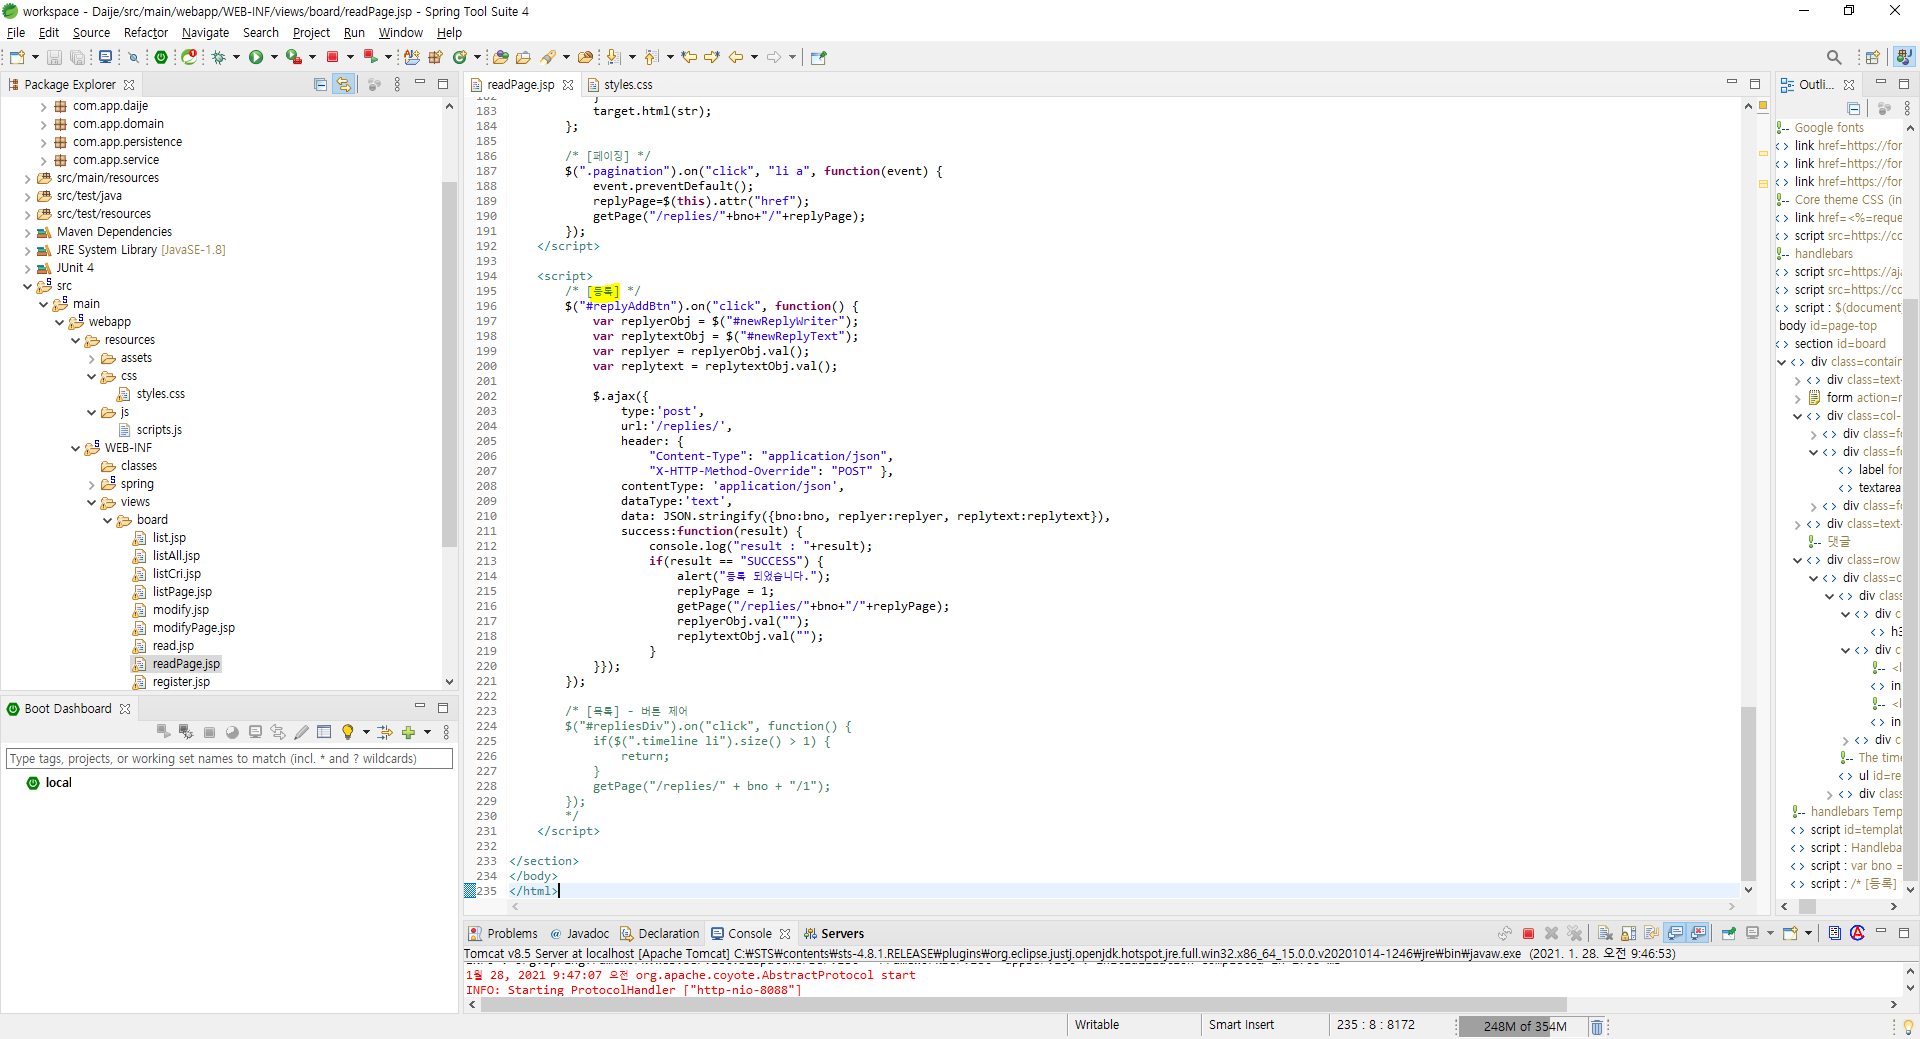This screenshot has width=1920, height=1039.
Task: Start debugging with the green bug icon
Action: pyautogui.click(x=218, y=57)
